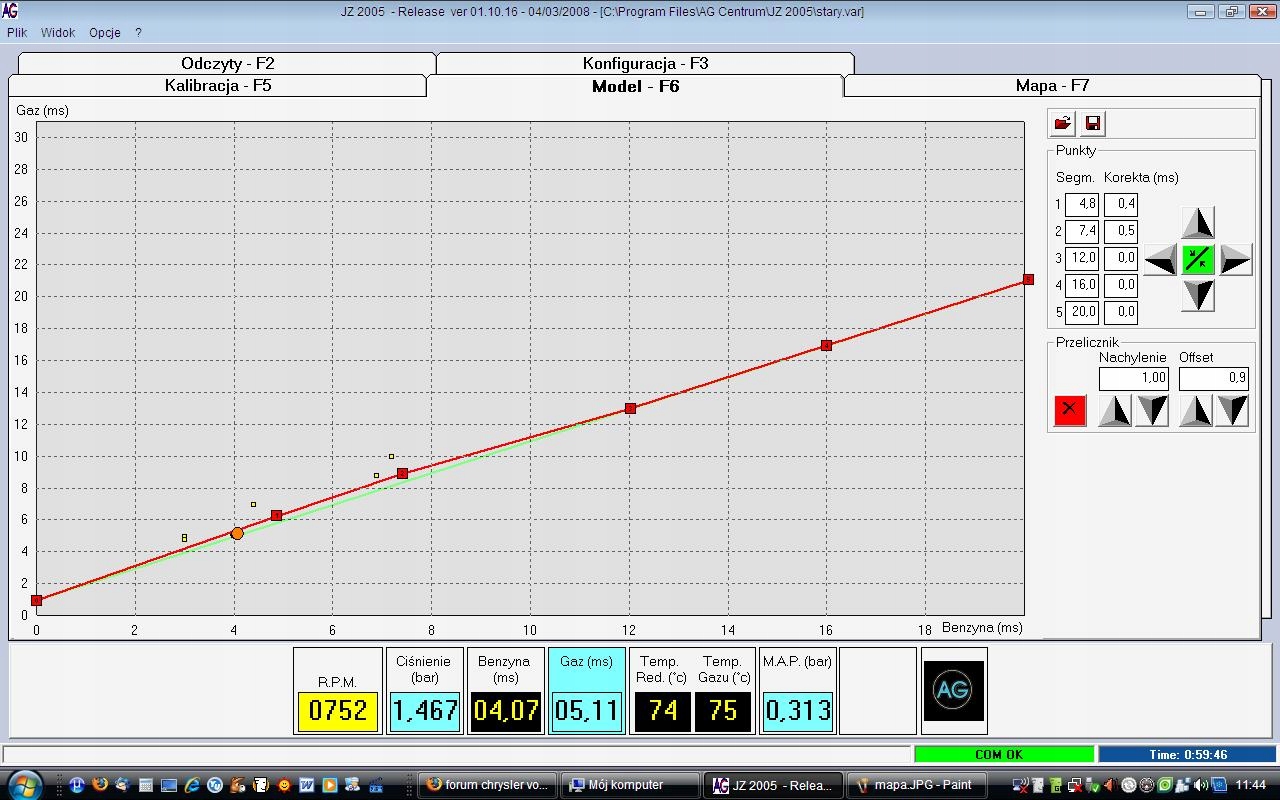Increase the Nachylenie value with up arrow
Image resolution: width=1280 pixels, height=800 pixels.
click(1115, 410)
